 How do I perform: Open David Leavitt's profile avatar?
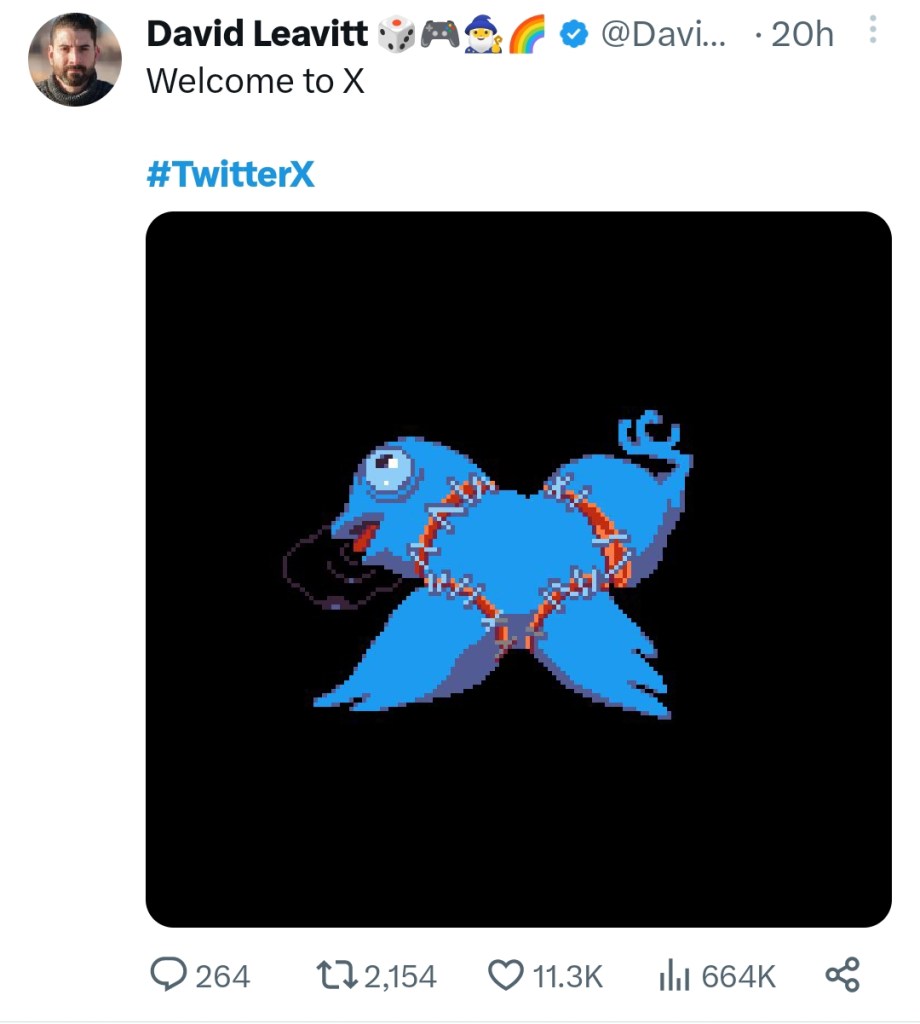point(74,60)
